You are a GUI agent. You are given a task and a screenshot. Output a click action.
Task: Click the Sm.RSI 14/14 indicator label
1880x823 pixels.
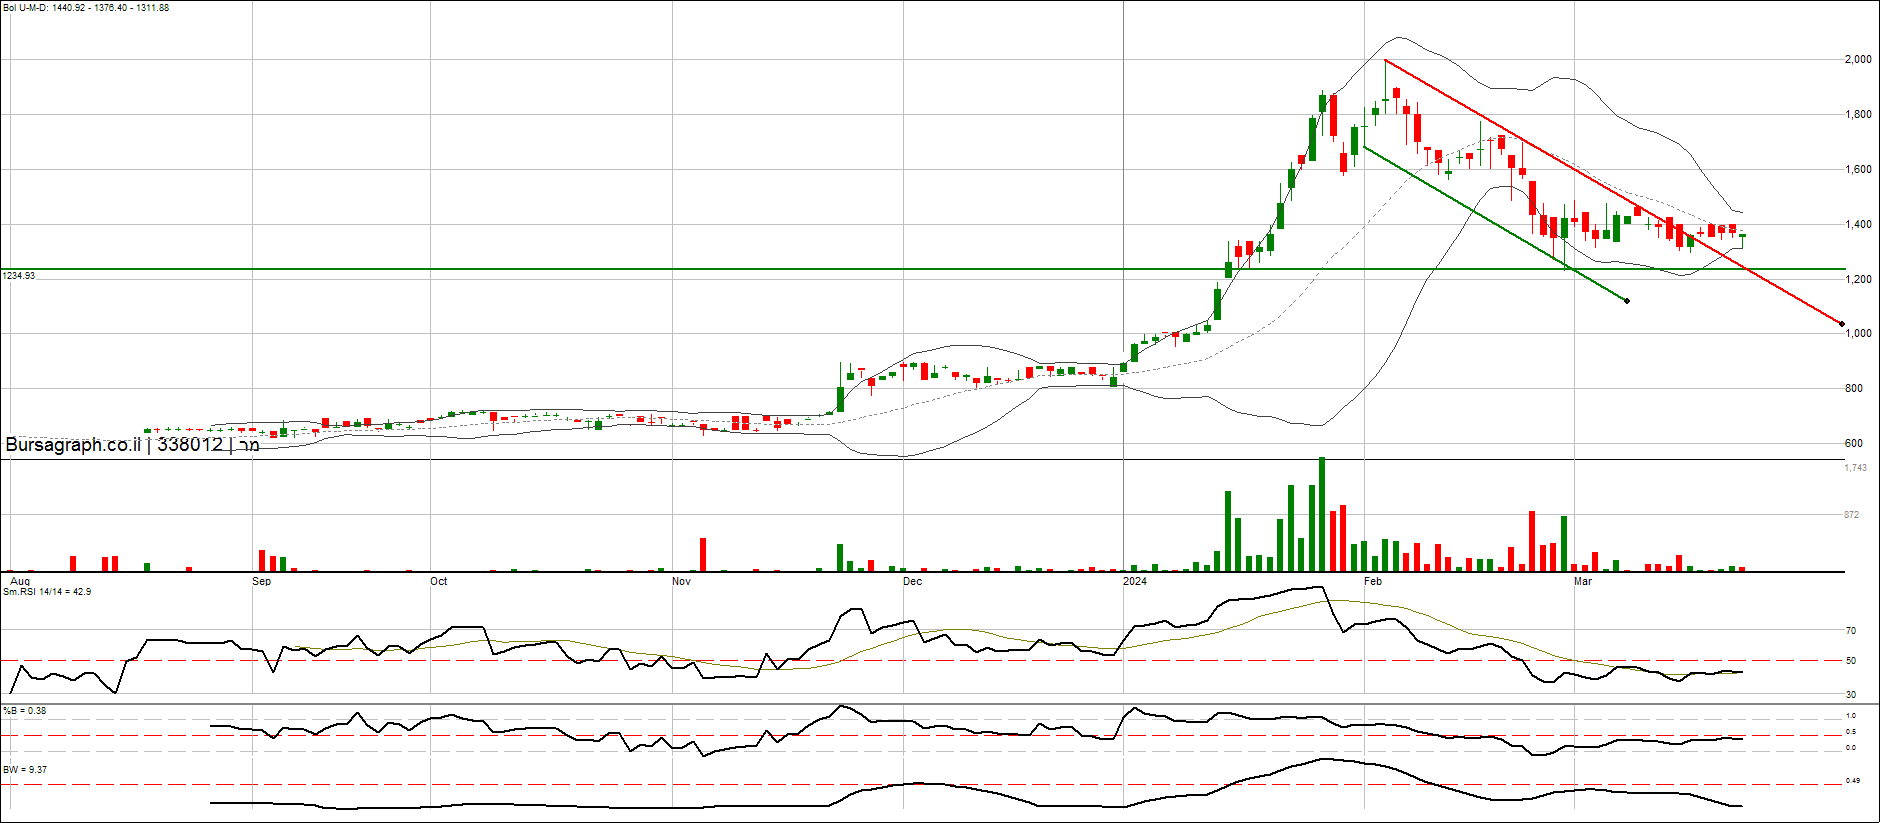47,592
